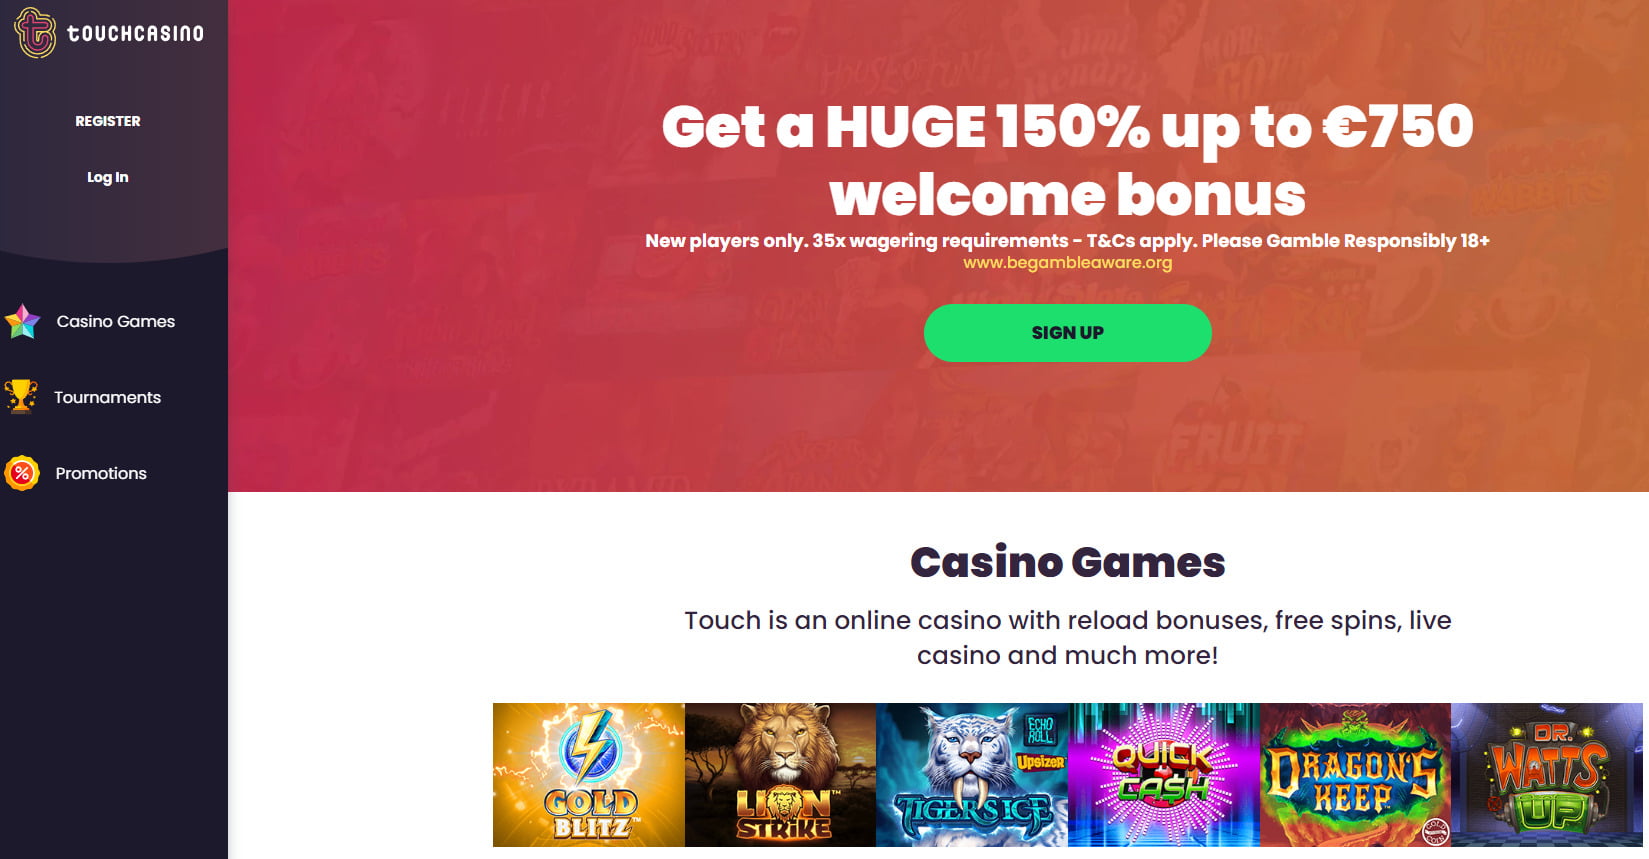Open the Dragon's Keep game tile
1649x859 pixels.
[1355, 775]
